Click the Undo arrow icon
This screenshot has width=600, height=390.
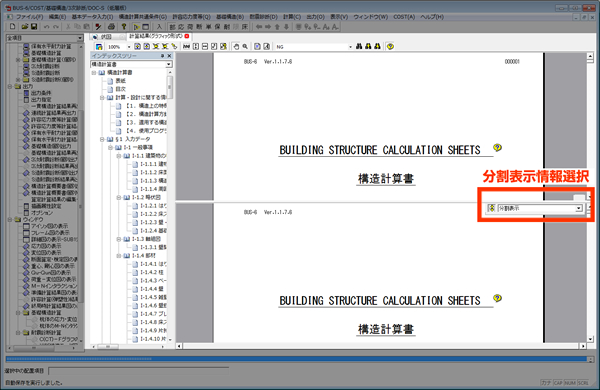(46, 27)
